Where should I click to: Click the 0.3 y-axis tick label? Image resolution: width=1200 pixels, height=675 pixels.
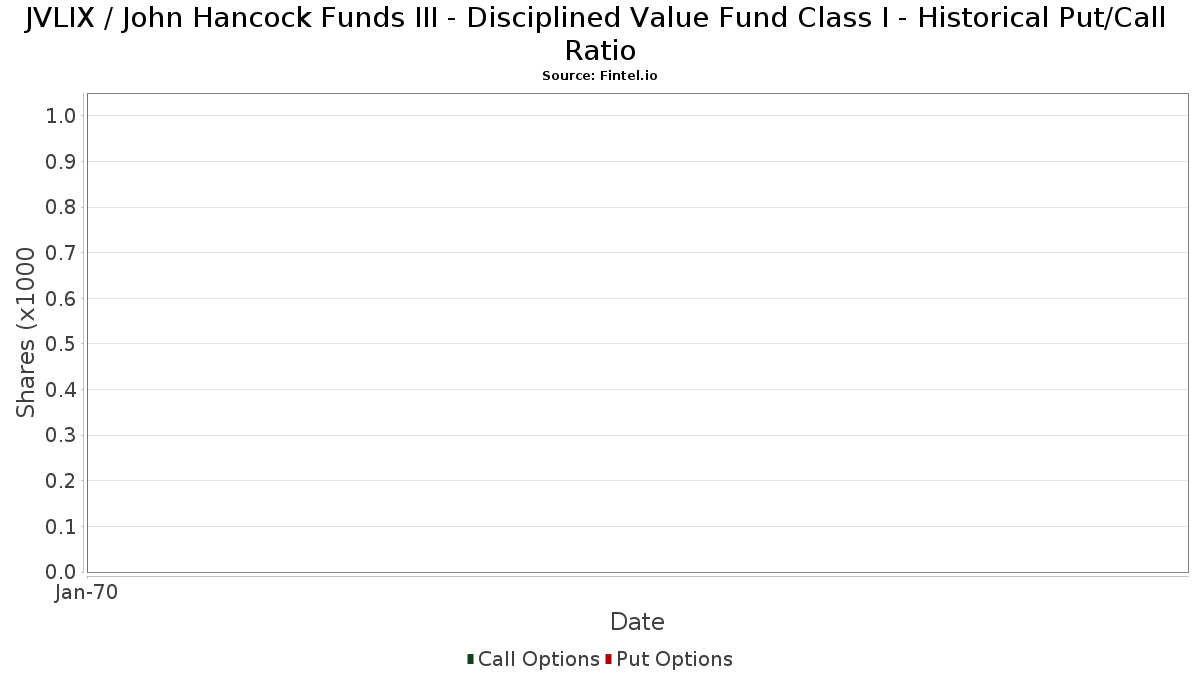coord(61,435)
